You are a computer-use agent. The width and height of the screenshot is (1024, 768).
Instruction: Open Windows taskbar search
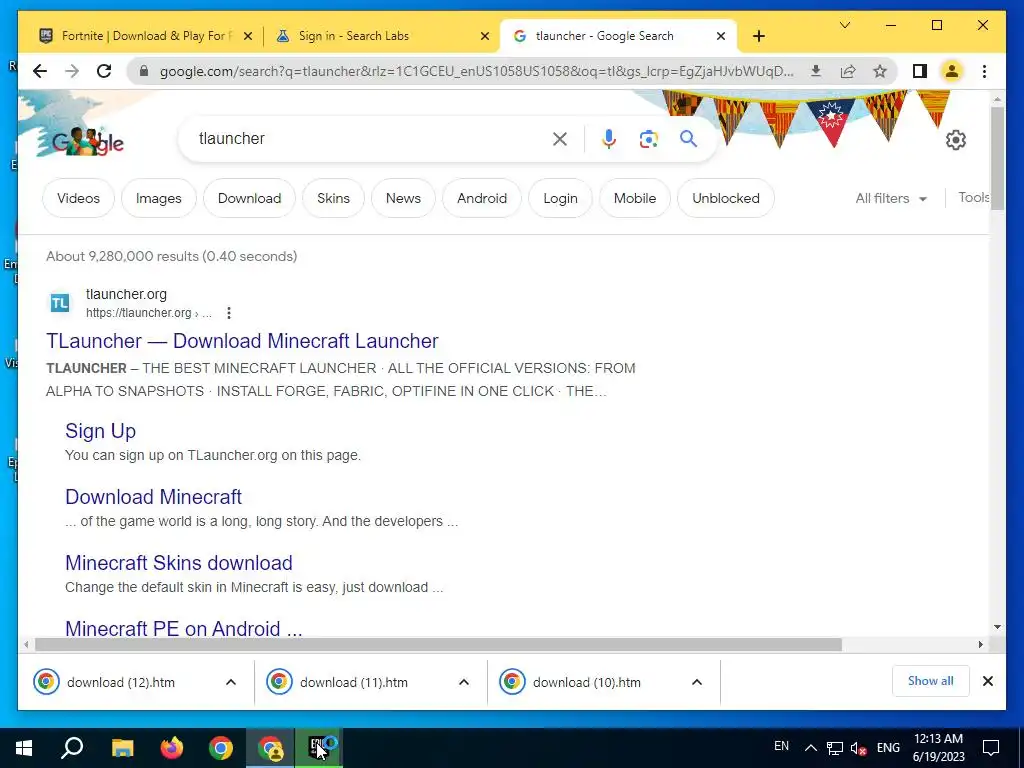coord(72,748)
